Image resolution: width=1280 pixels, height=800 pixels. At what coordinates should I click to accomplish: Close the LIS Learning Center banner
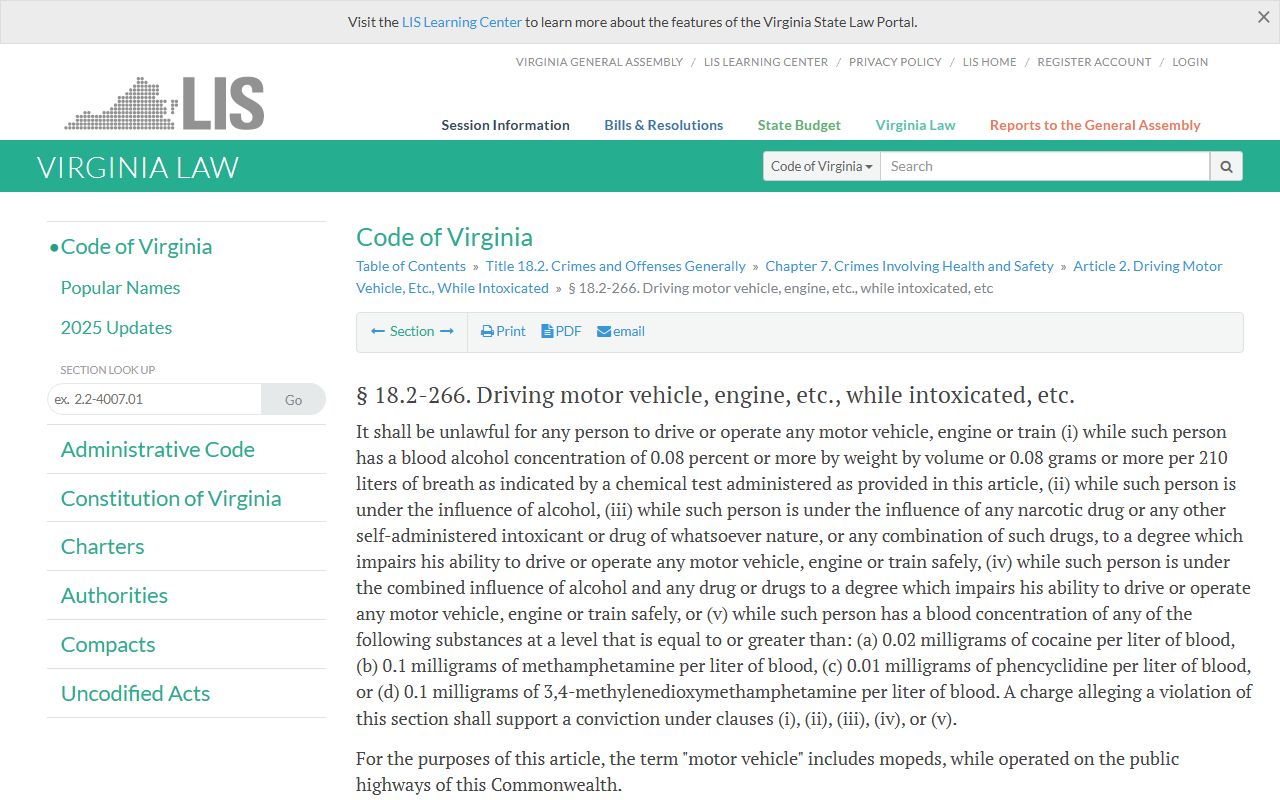1264,17
